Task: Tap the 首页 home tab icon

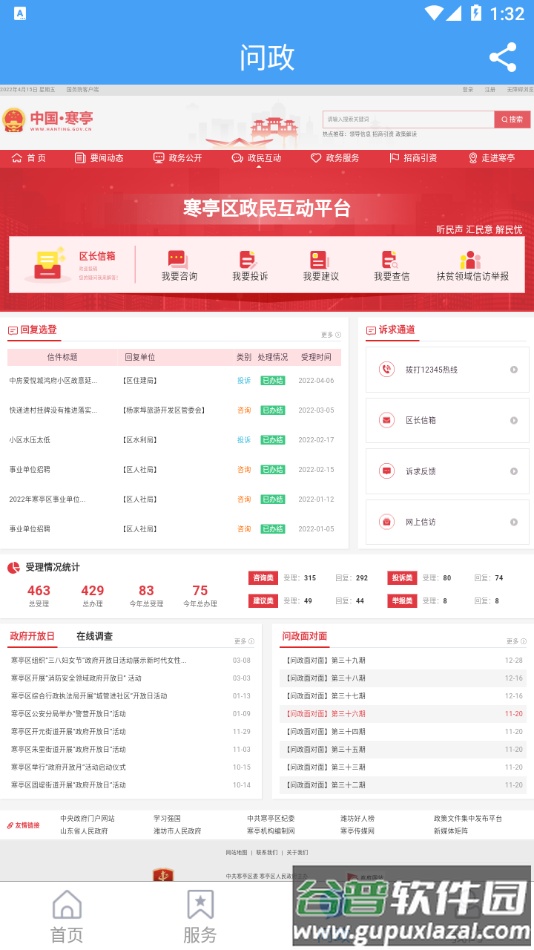Action: coord(67,905)
